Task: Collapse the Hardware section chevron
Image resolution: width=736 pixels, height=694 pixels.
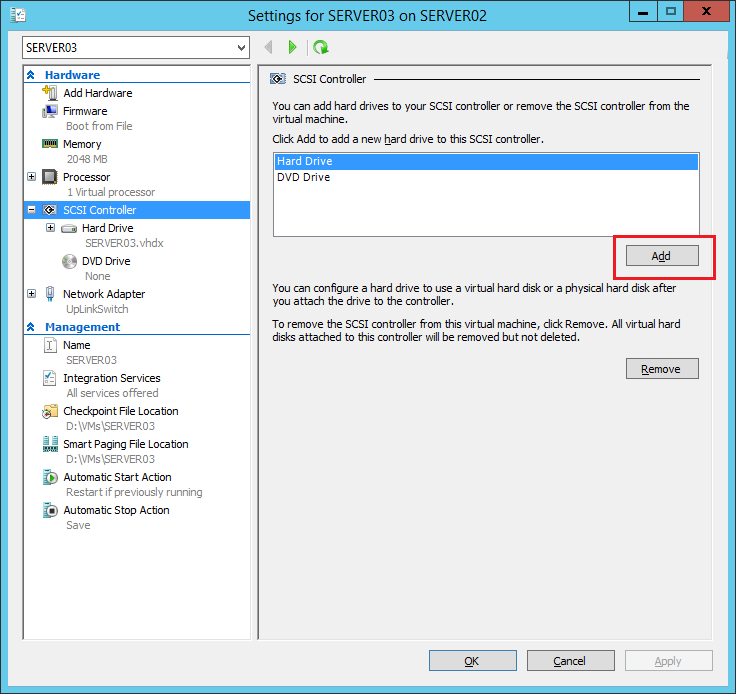Action: click(31, 75)
